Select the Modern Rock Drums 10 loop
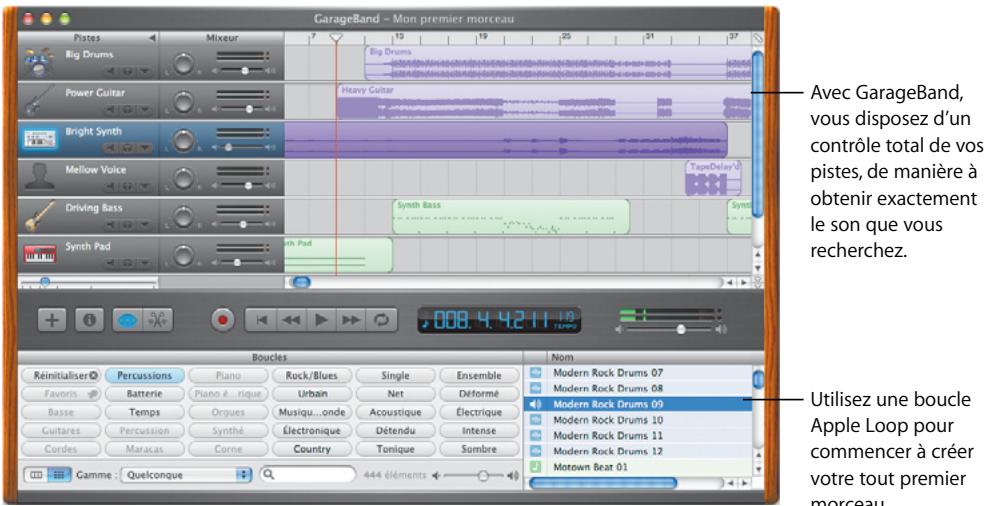 click(638, 420)
